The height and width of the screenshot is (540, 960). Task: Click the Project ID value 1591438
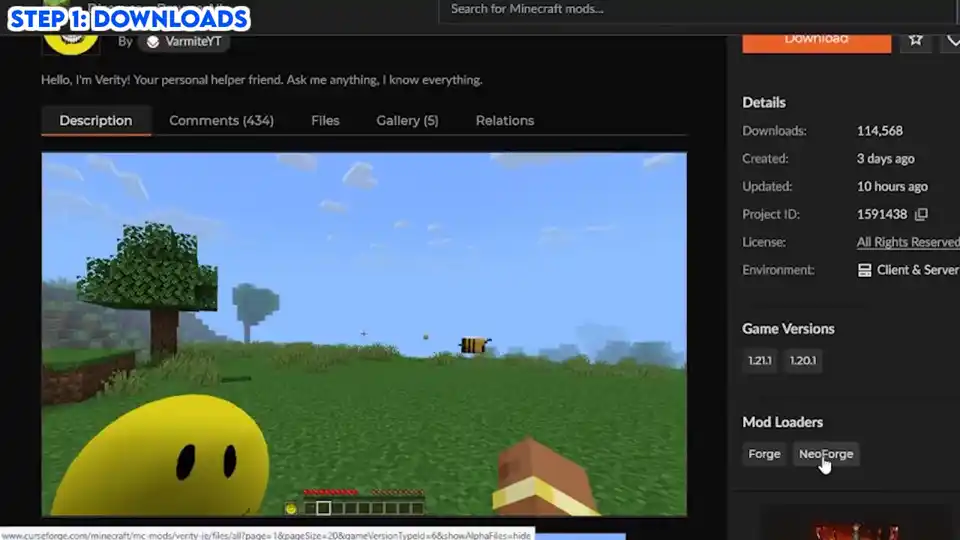pos(882,214)
